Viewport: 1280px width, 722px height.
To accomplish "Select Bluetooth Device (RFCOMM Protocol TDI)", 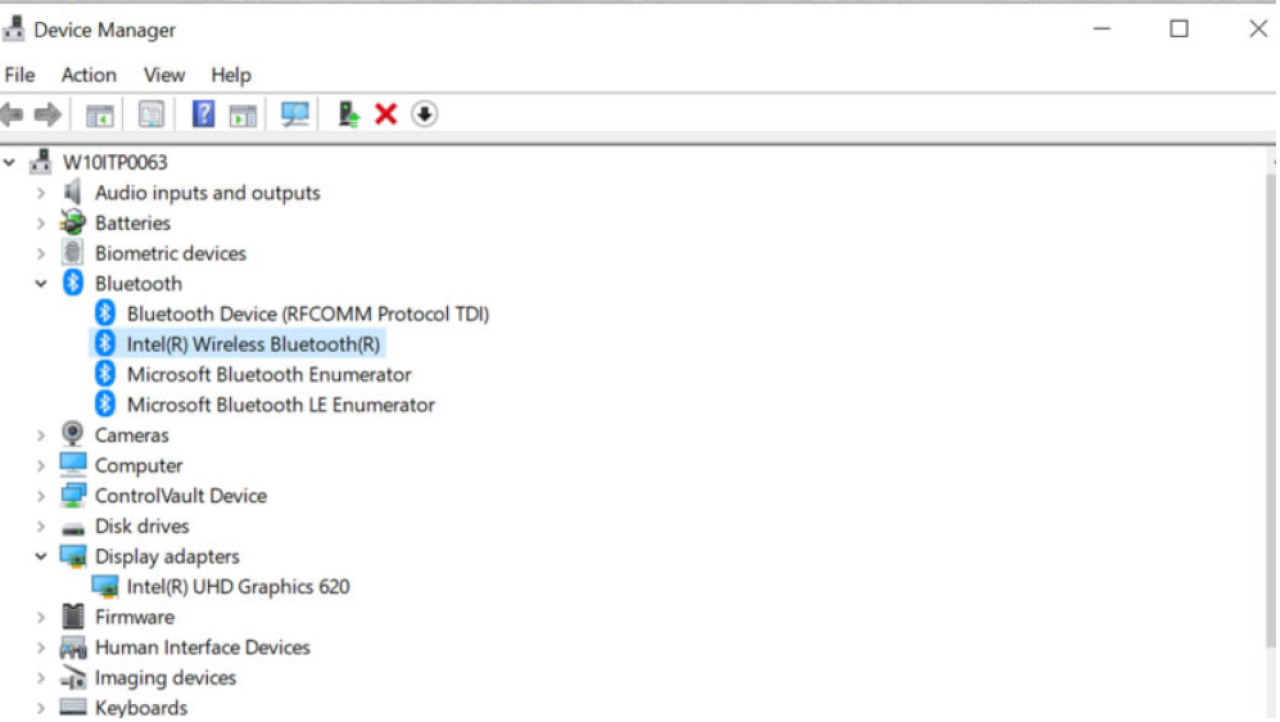I will (x=307, y=314).
